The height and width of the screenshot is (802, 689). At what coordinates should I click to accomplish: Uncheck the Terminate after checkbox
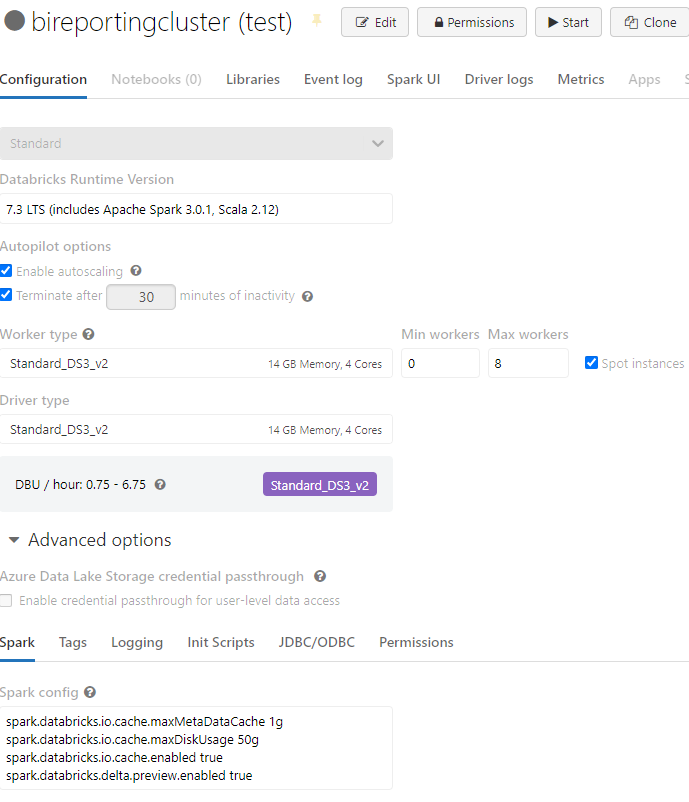(x=6, y=295)
